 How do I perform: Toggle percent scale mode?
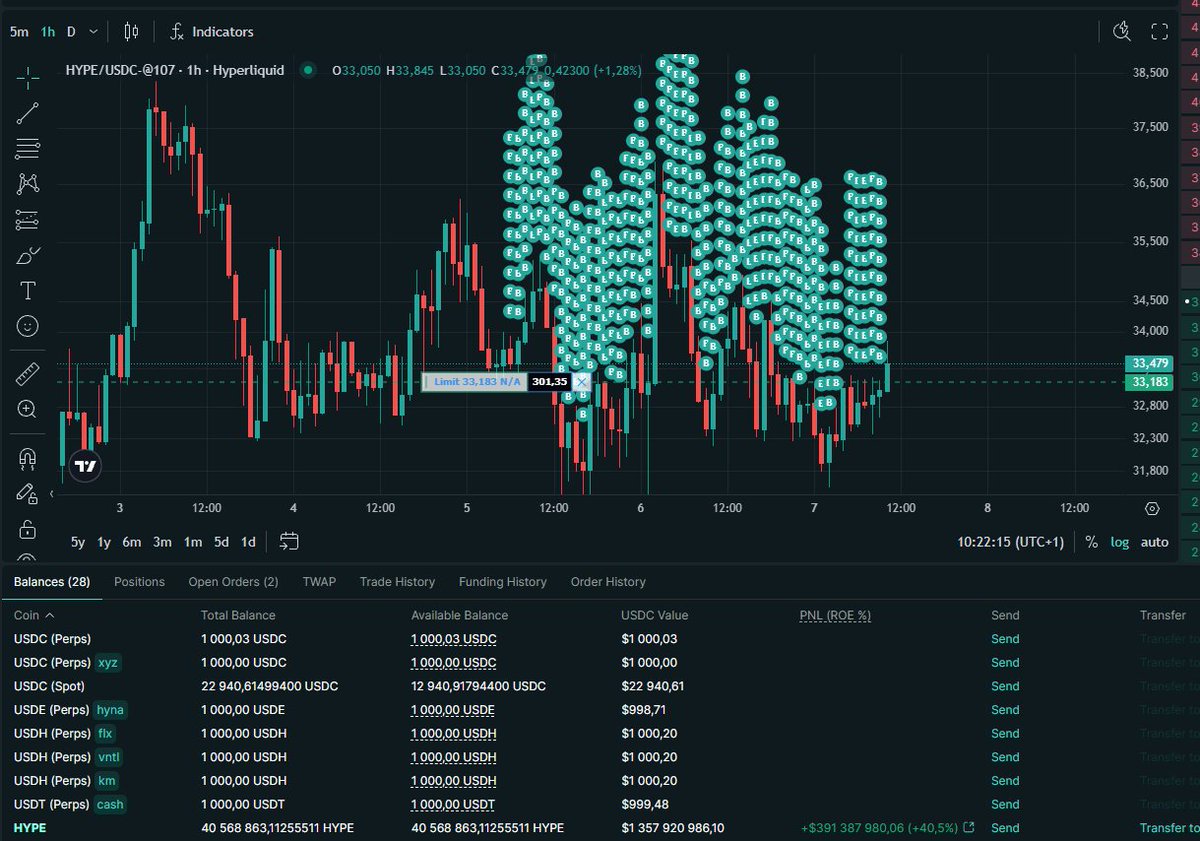pyautogui.click(x=1091, y=542)
